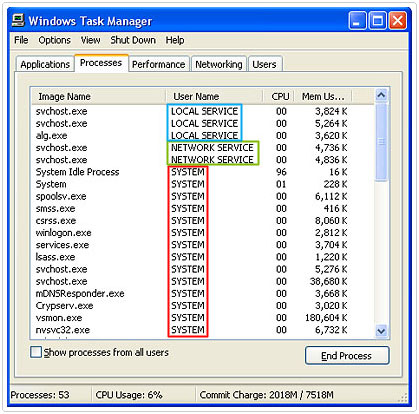Open the View menu
The height and width of the screenshot is (414, 419).
pyautogui.click(x=90, y=40)
